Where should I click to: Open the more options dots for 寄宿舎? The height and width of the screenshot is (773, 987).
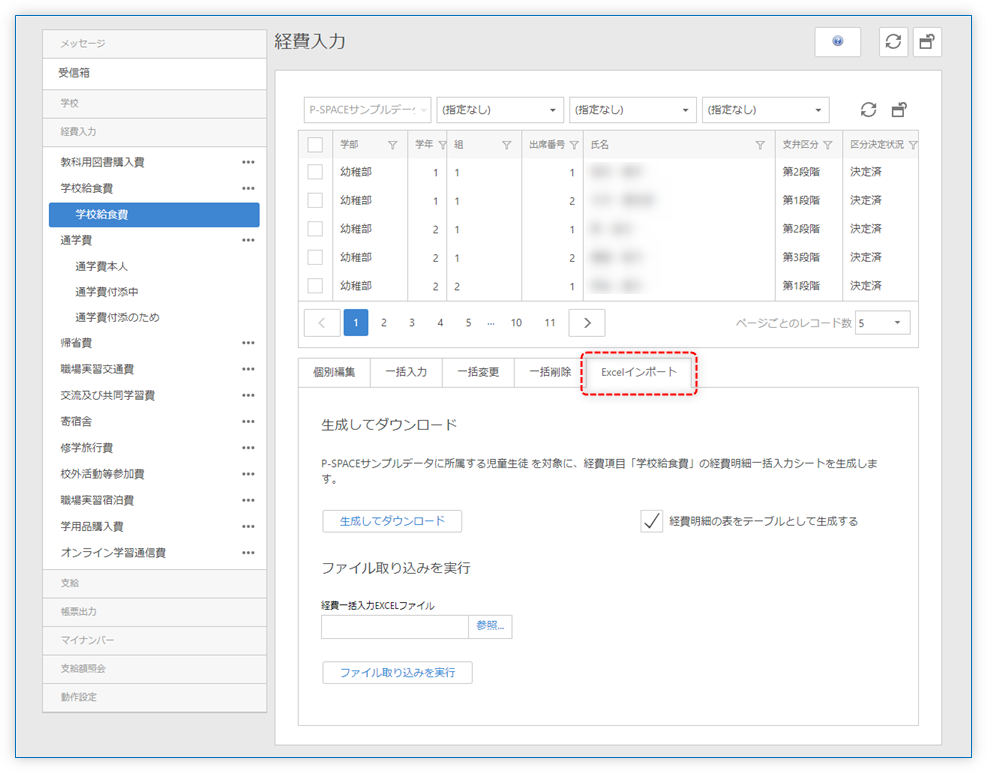(248, 421)
